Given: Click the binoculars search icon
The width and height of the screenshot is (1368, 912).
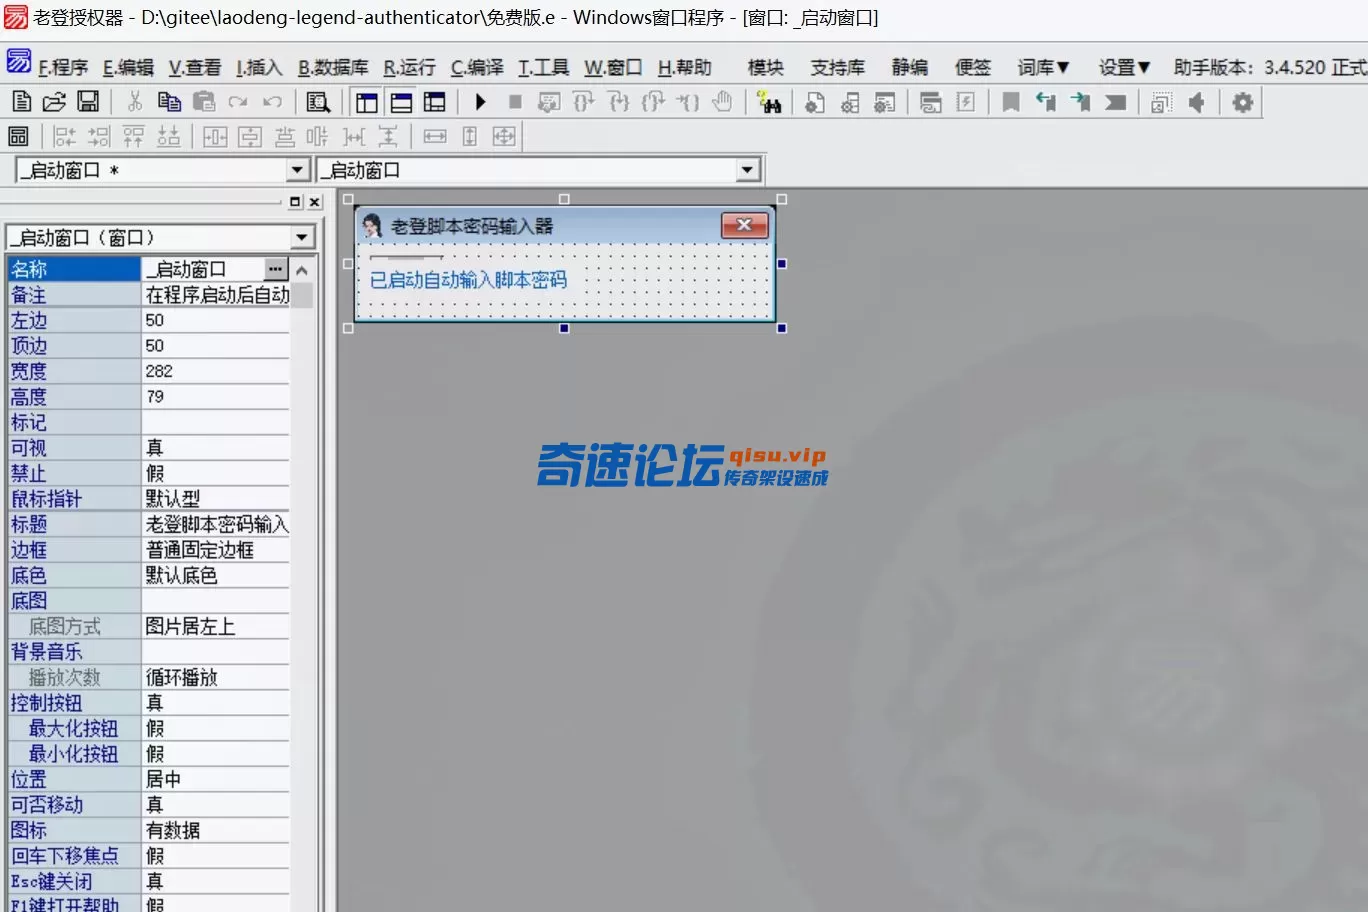Looking at the screenshot, I should pos(769,102).
